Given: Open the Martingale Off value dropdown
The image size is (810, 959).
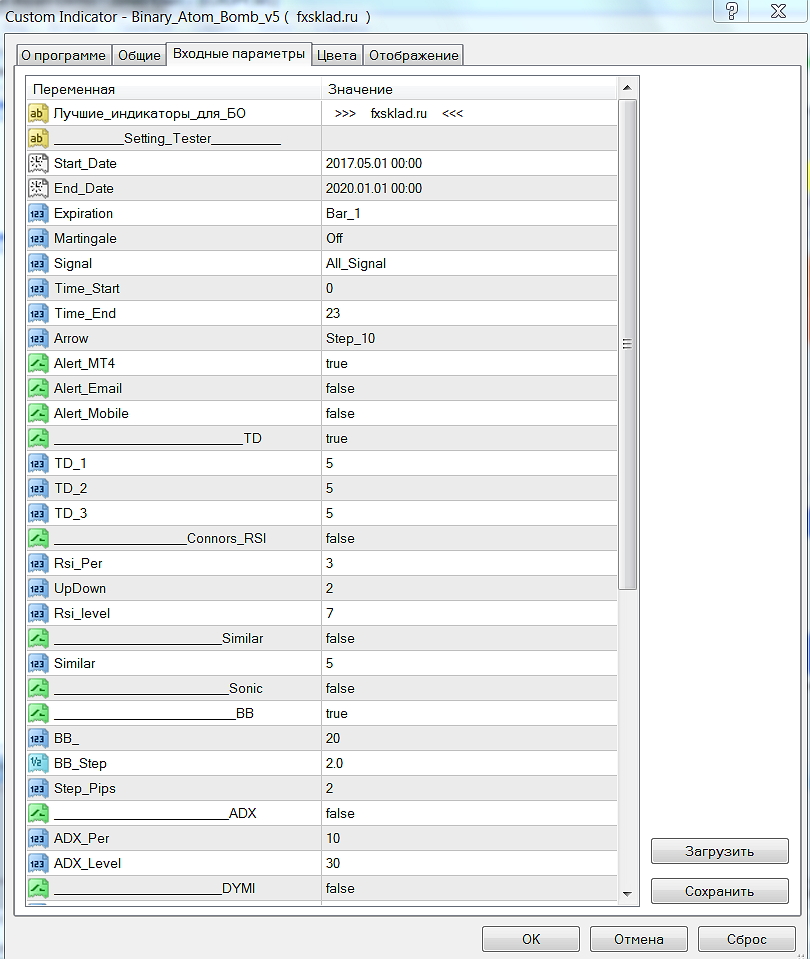Looking at the screenshot, I should coord(469,239).
